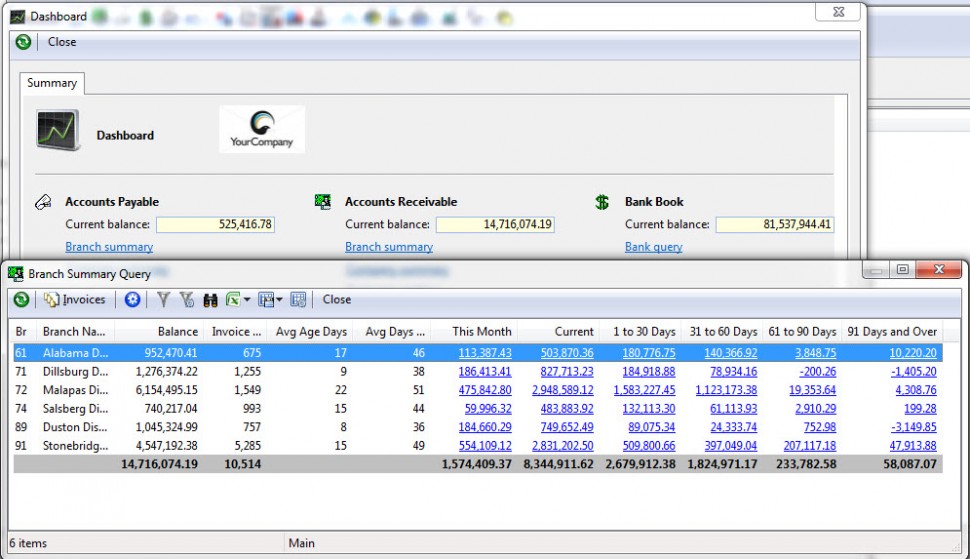Open Alabama This Month amount 113,387.43
This screenshot has height=559, width=970.
(485, 353)
